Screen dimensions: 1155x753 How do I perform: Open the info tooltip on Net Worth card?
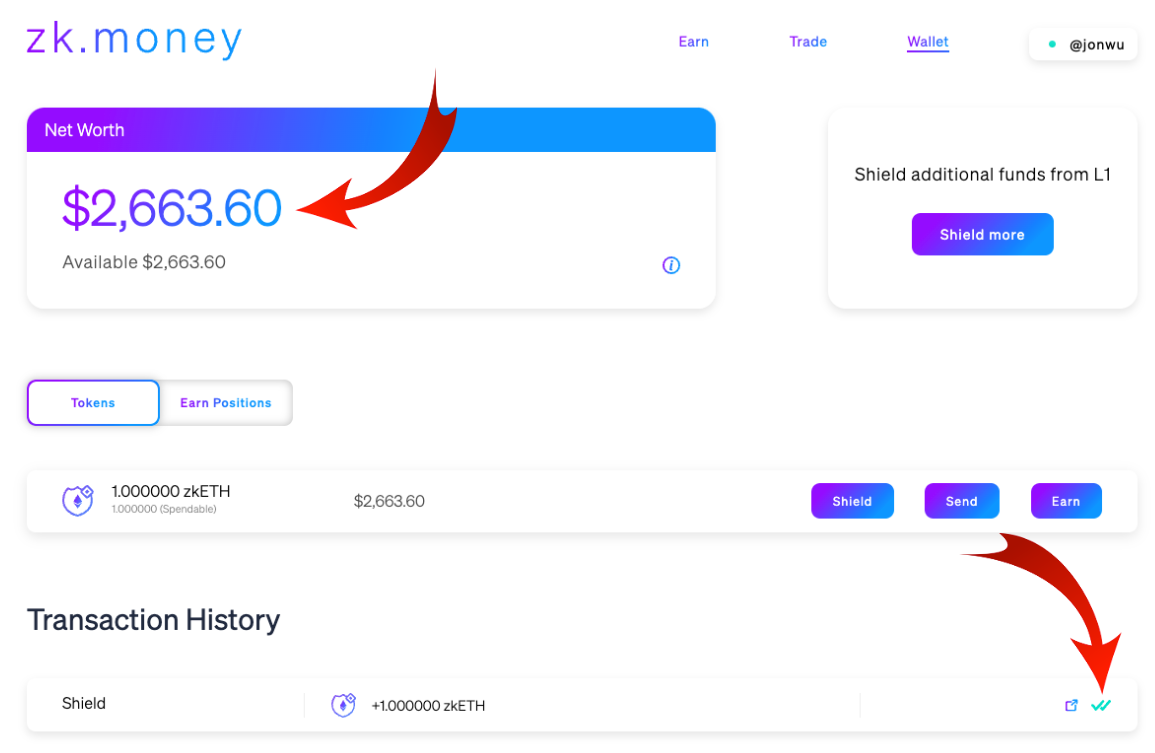click(671, 265)
